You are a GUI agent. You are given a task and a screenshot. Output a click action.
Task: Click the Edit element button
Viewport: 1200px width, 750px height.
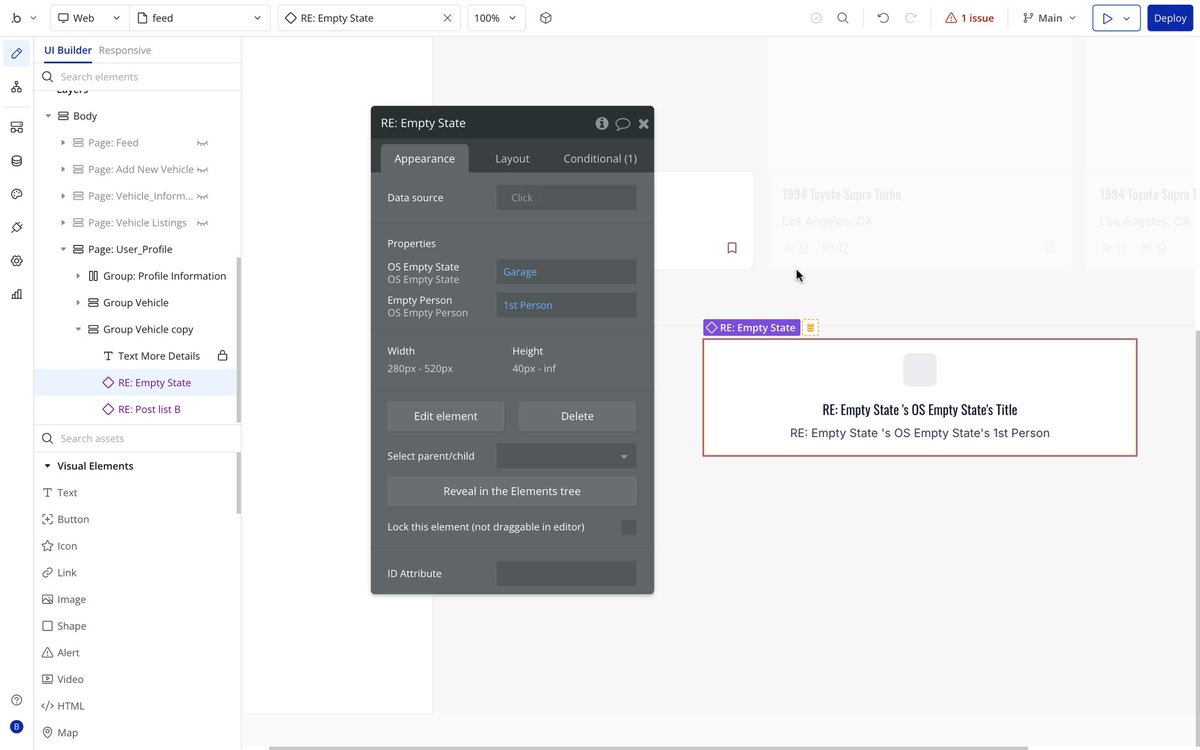(446, 416)
